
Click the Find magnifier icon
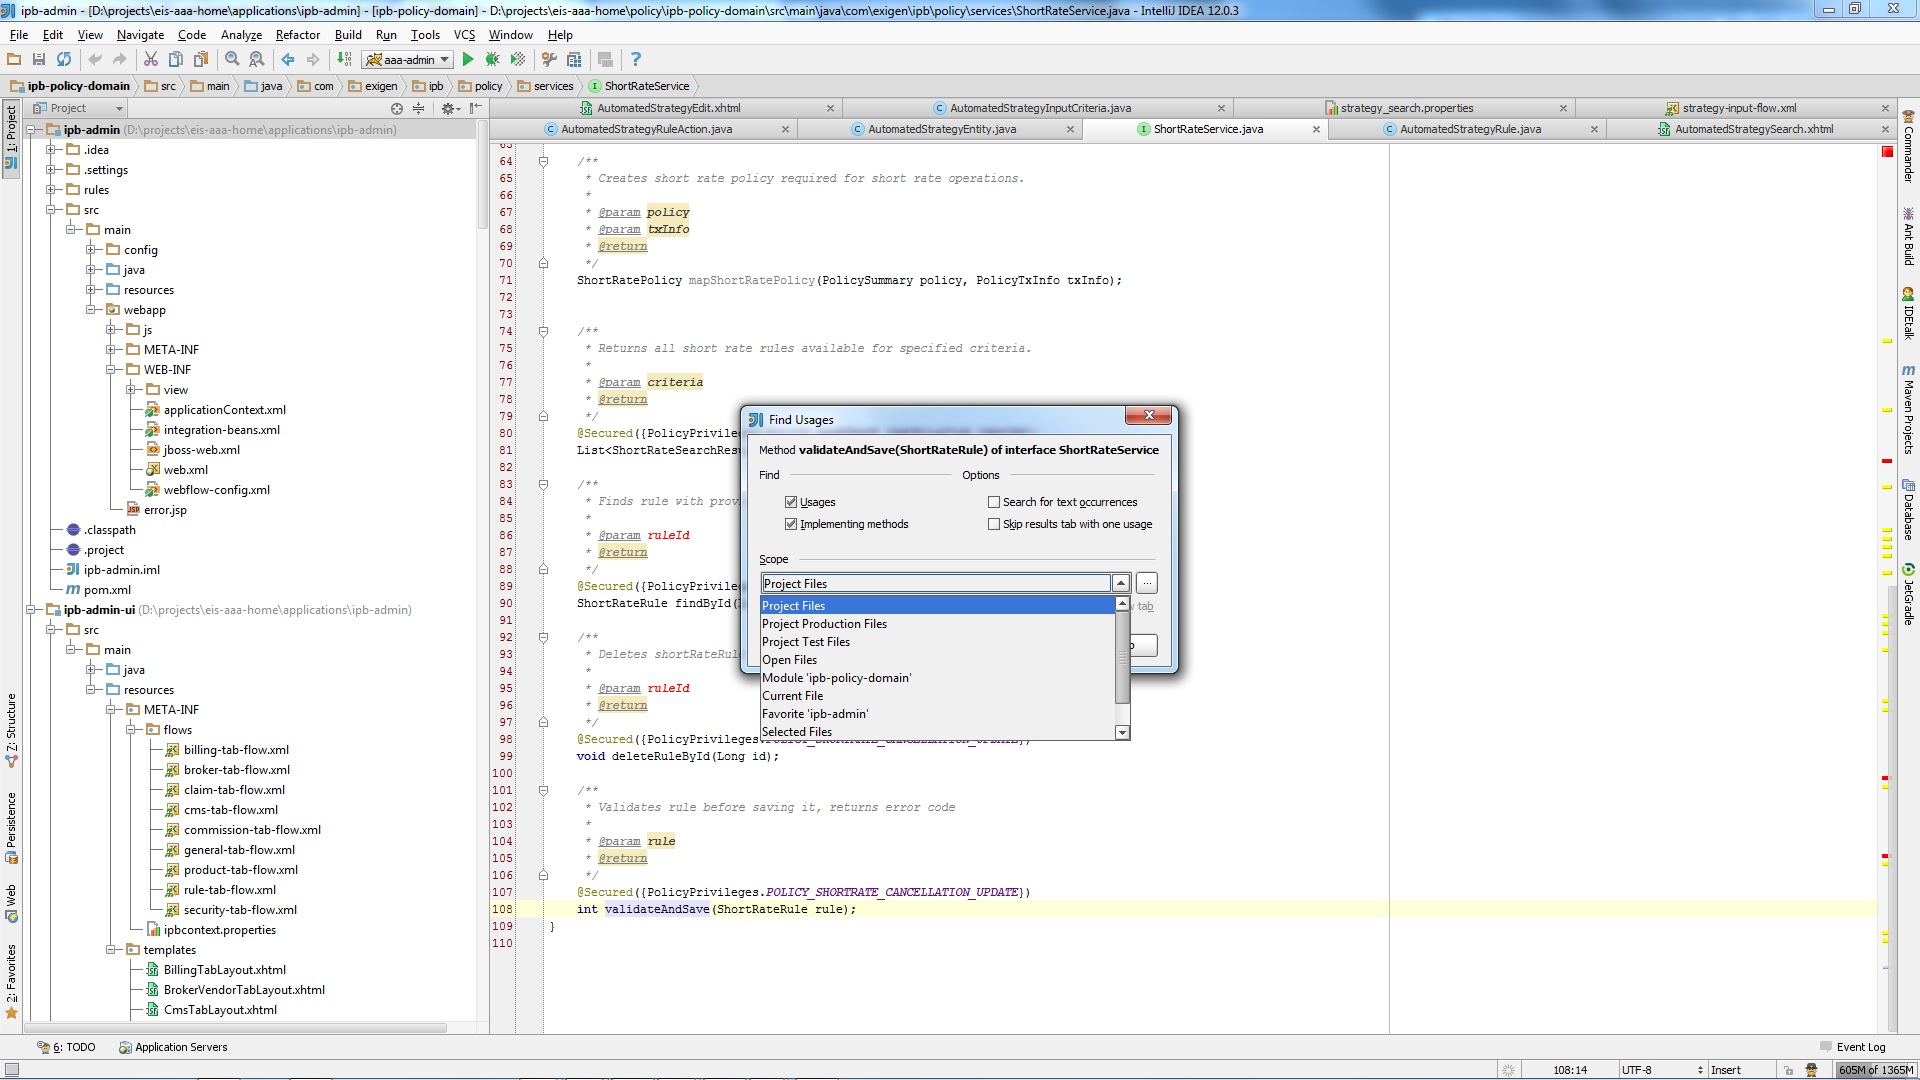[x=232, y=60]
